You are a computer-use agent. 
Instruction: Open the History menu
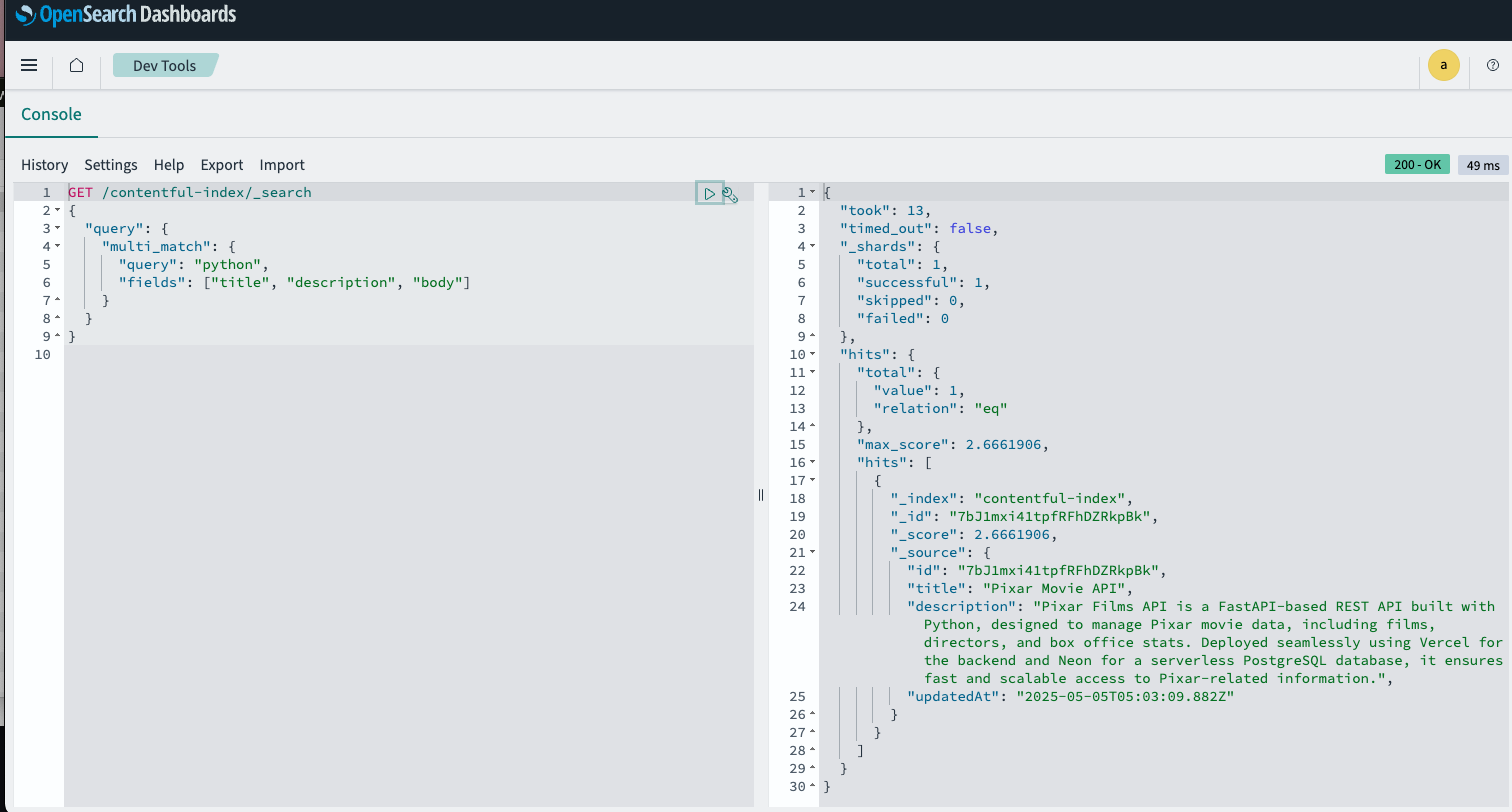(44, 164)
